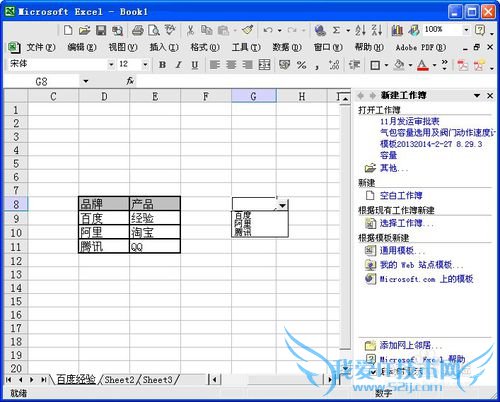This screenshot has height=402, width=500.
Task: Open a file with the Open folder icon
Action: click(x=84, y=30)
